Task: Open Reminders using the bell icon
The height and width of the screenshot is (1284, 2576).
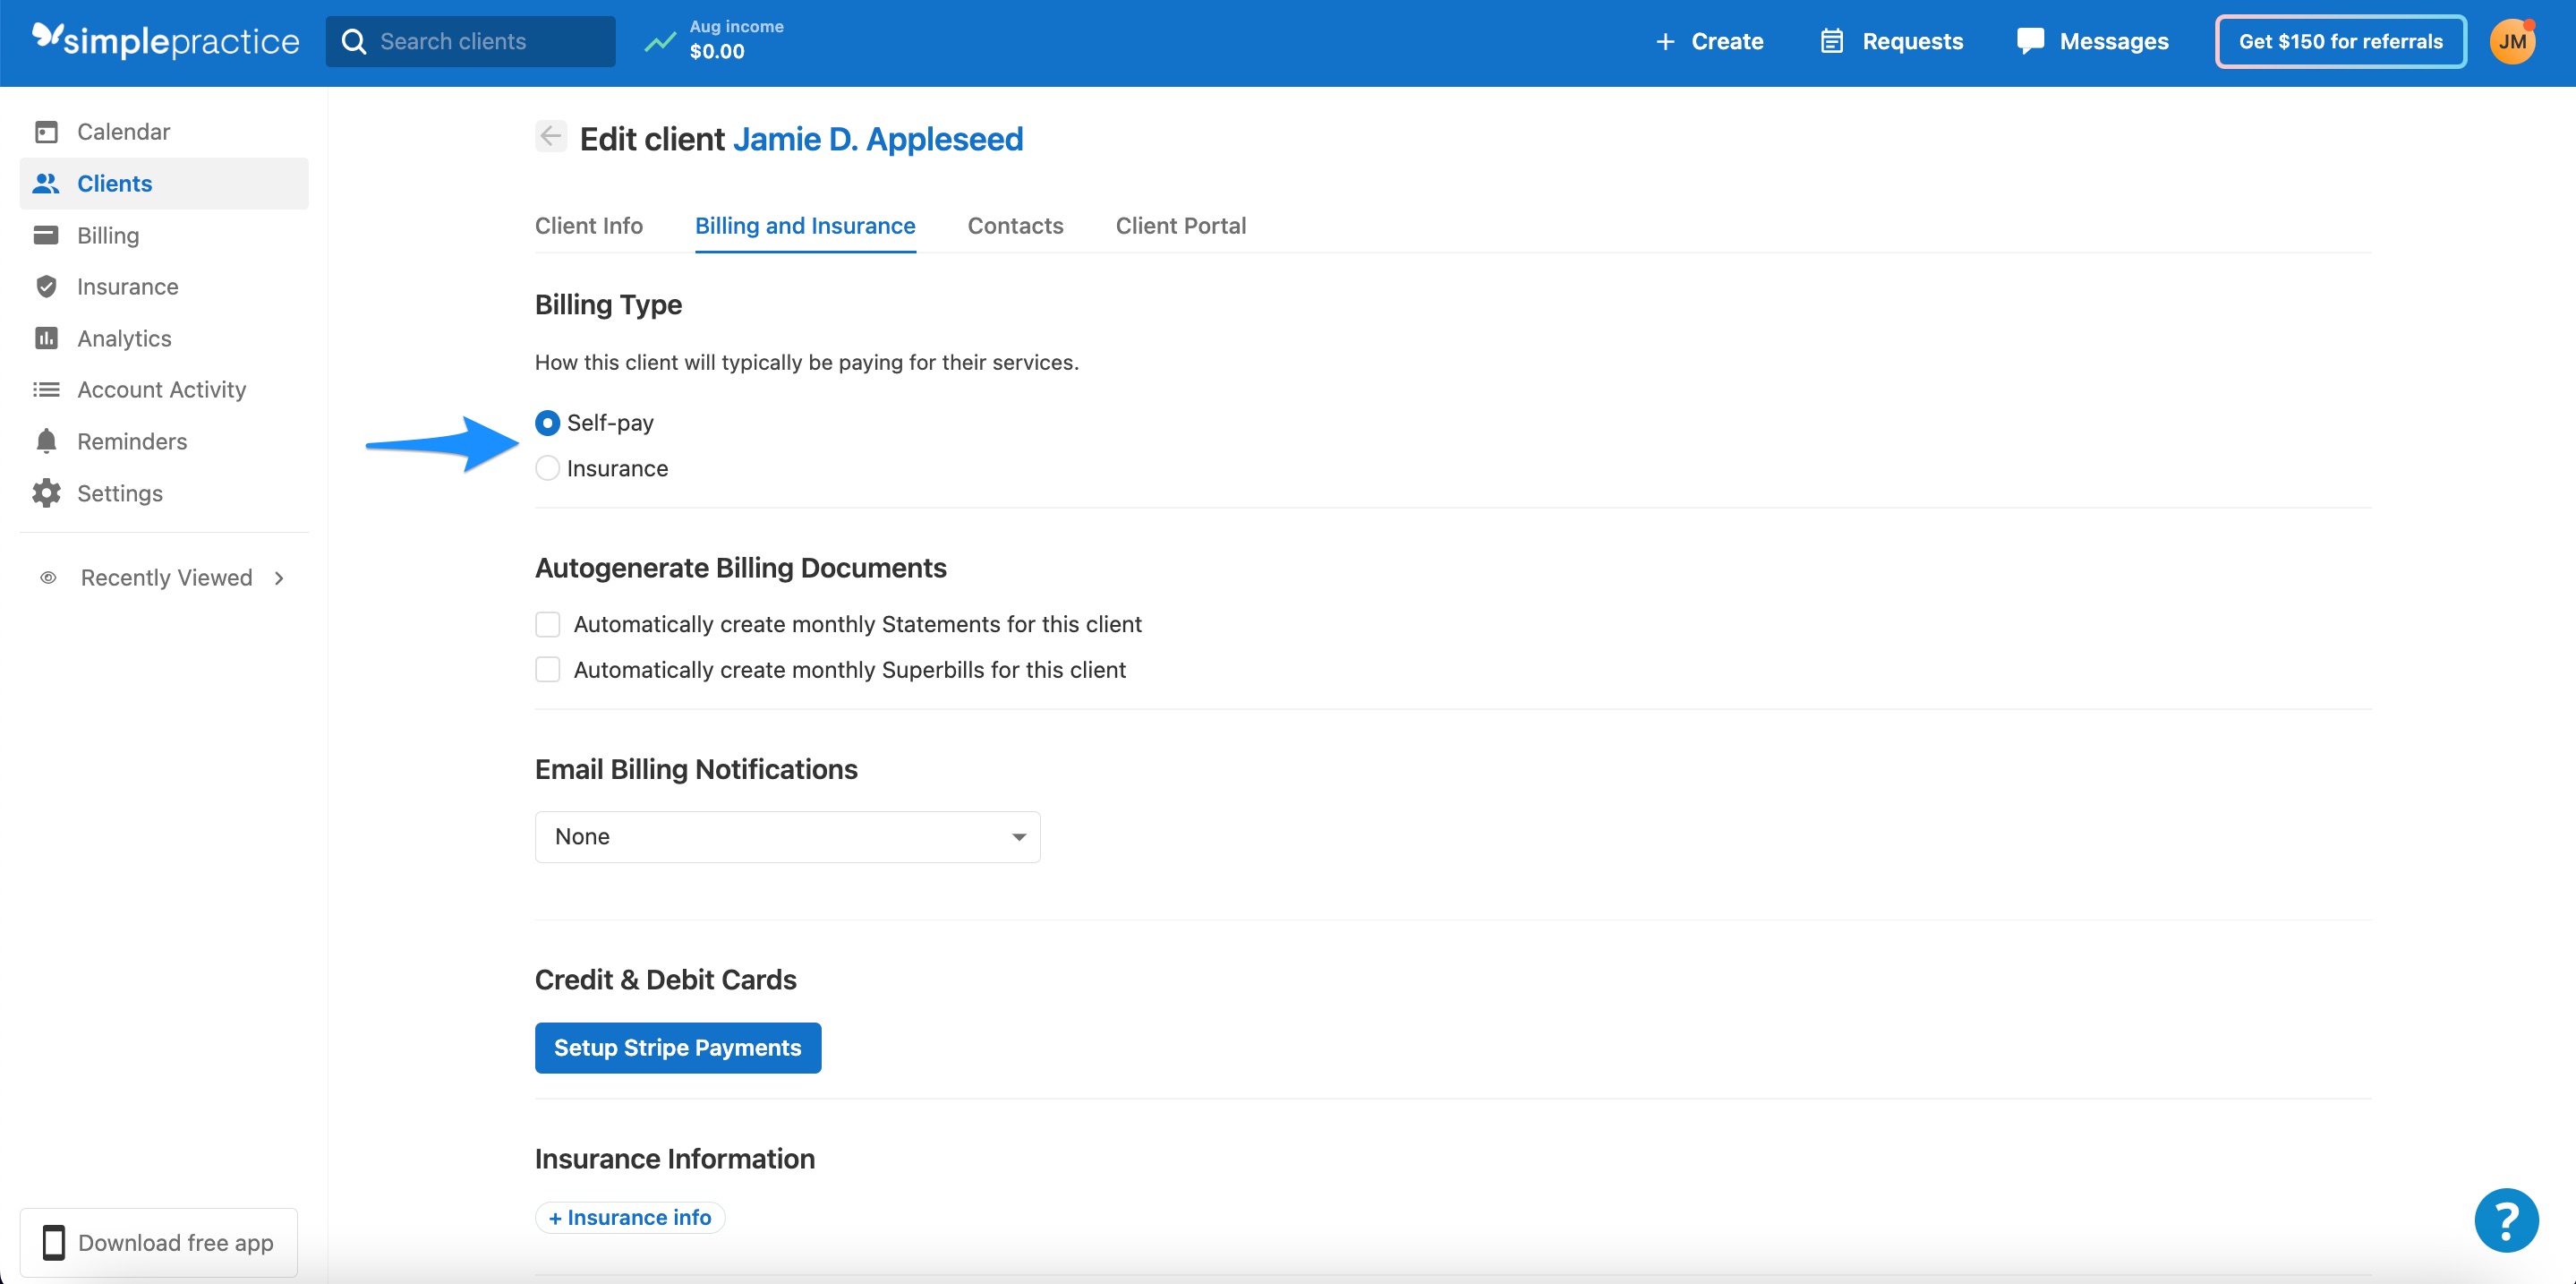Action: point(47,441)
